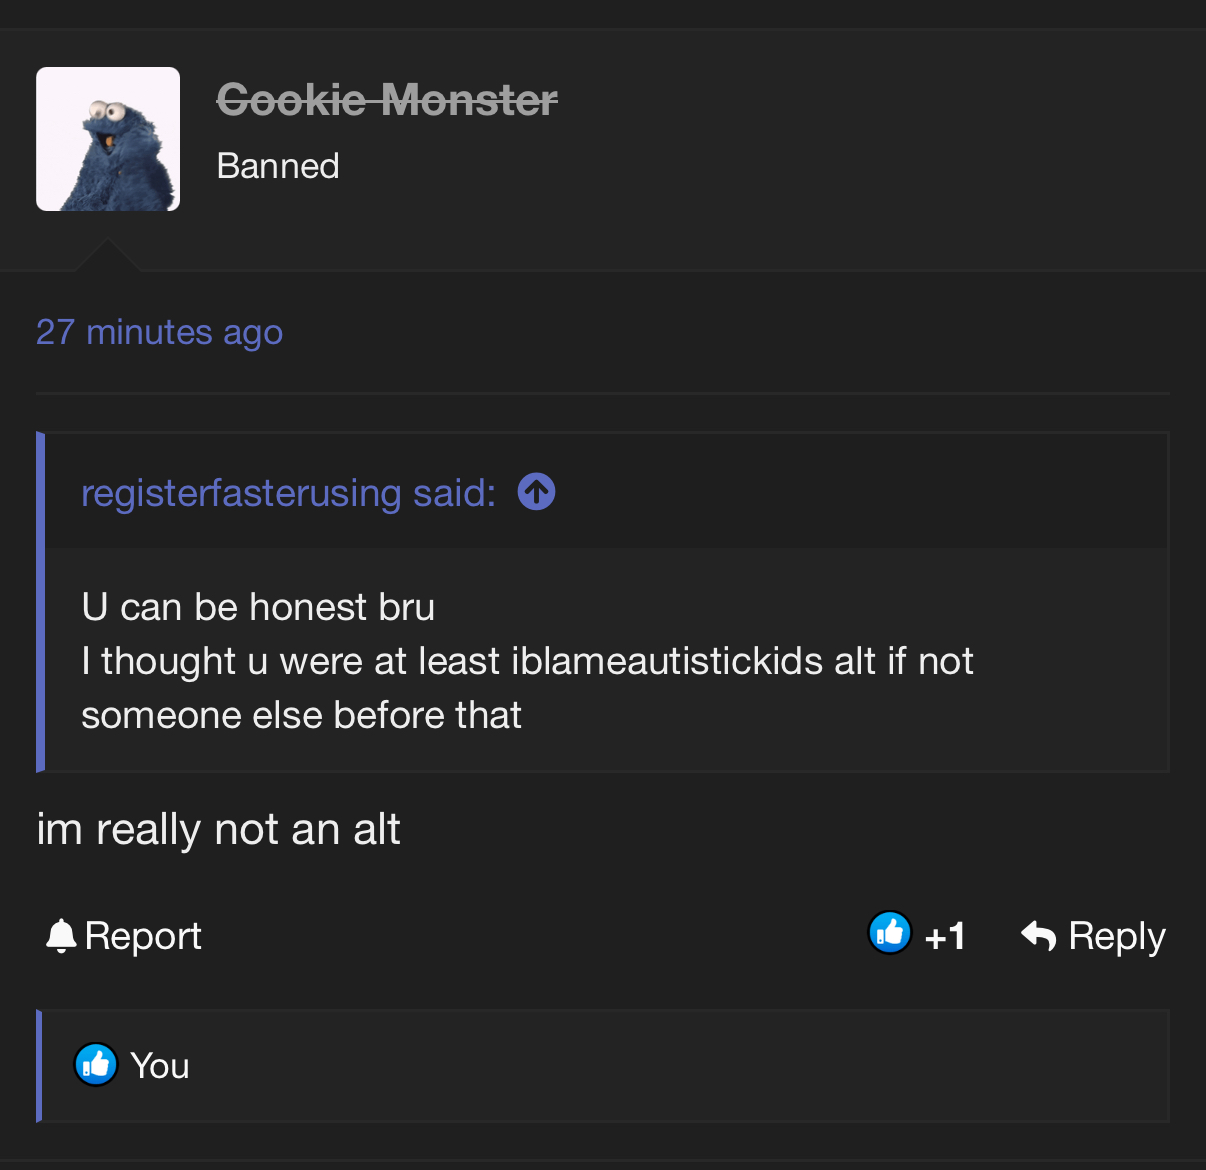
Task: Click the Report bell icon
Action: (x=61, y=936)
